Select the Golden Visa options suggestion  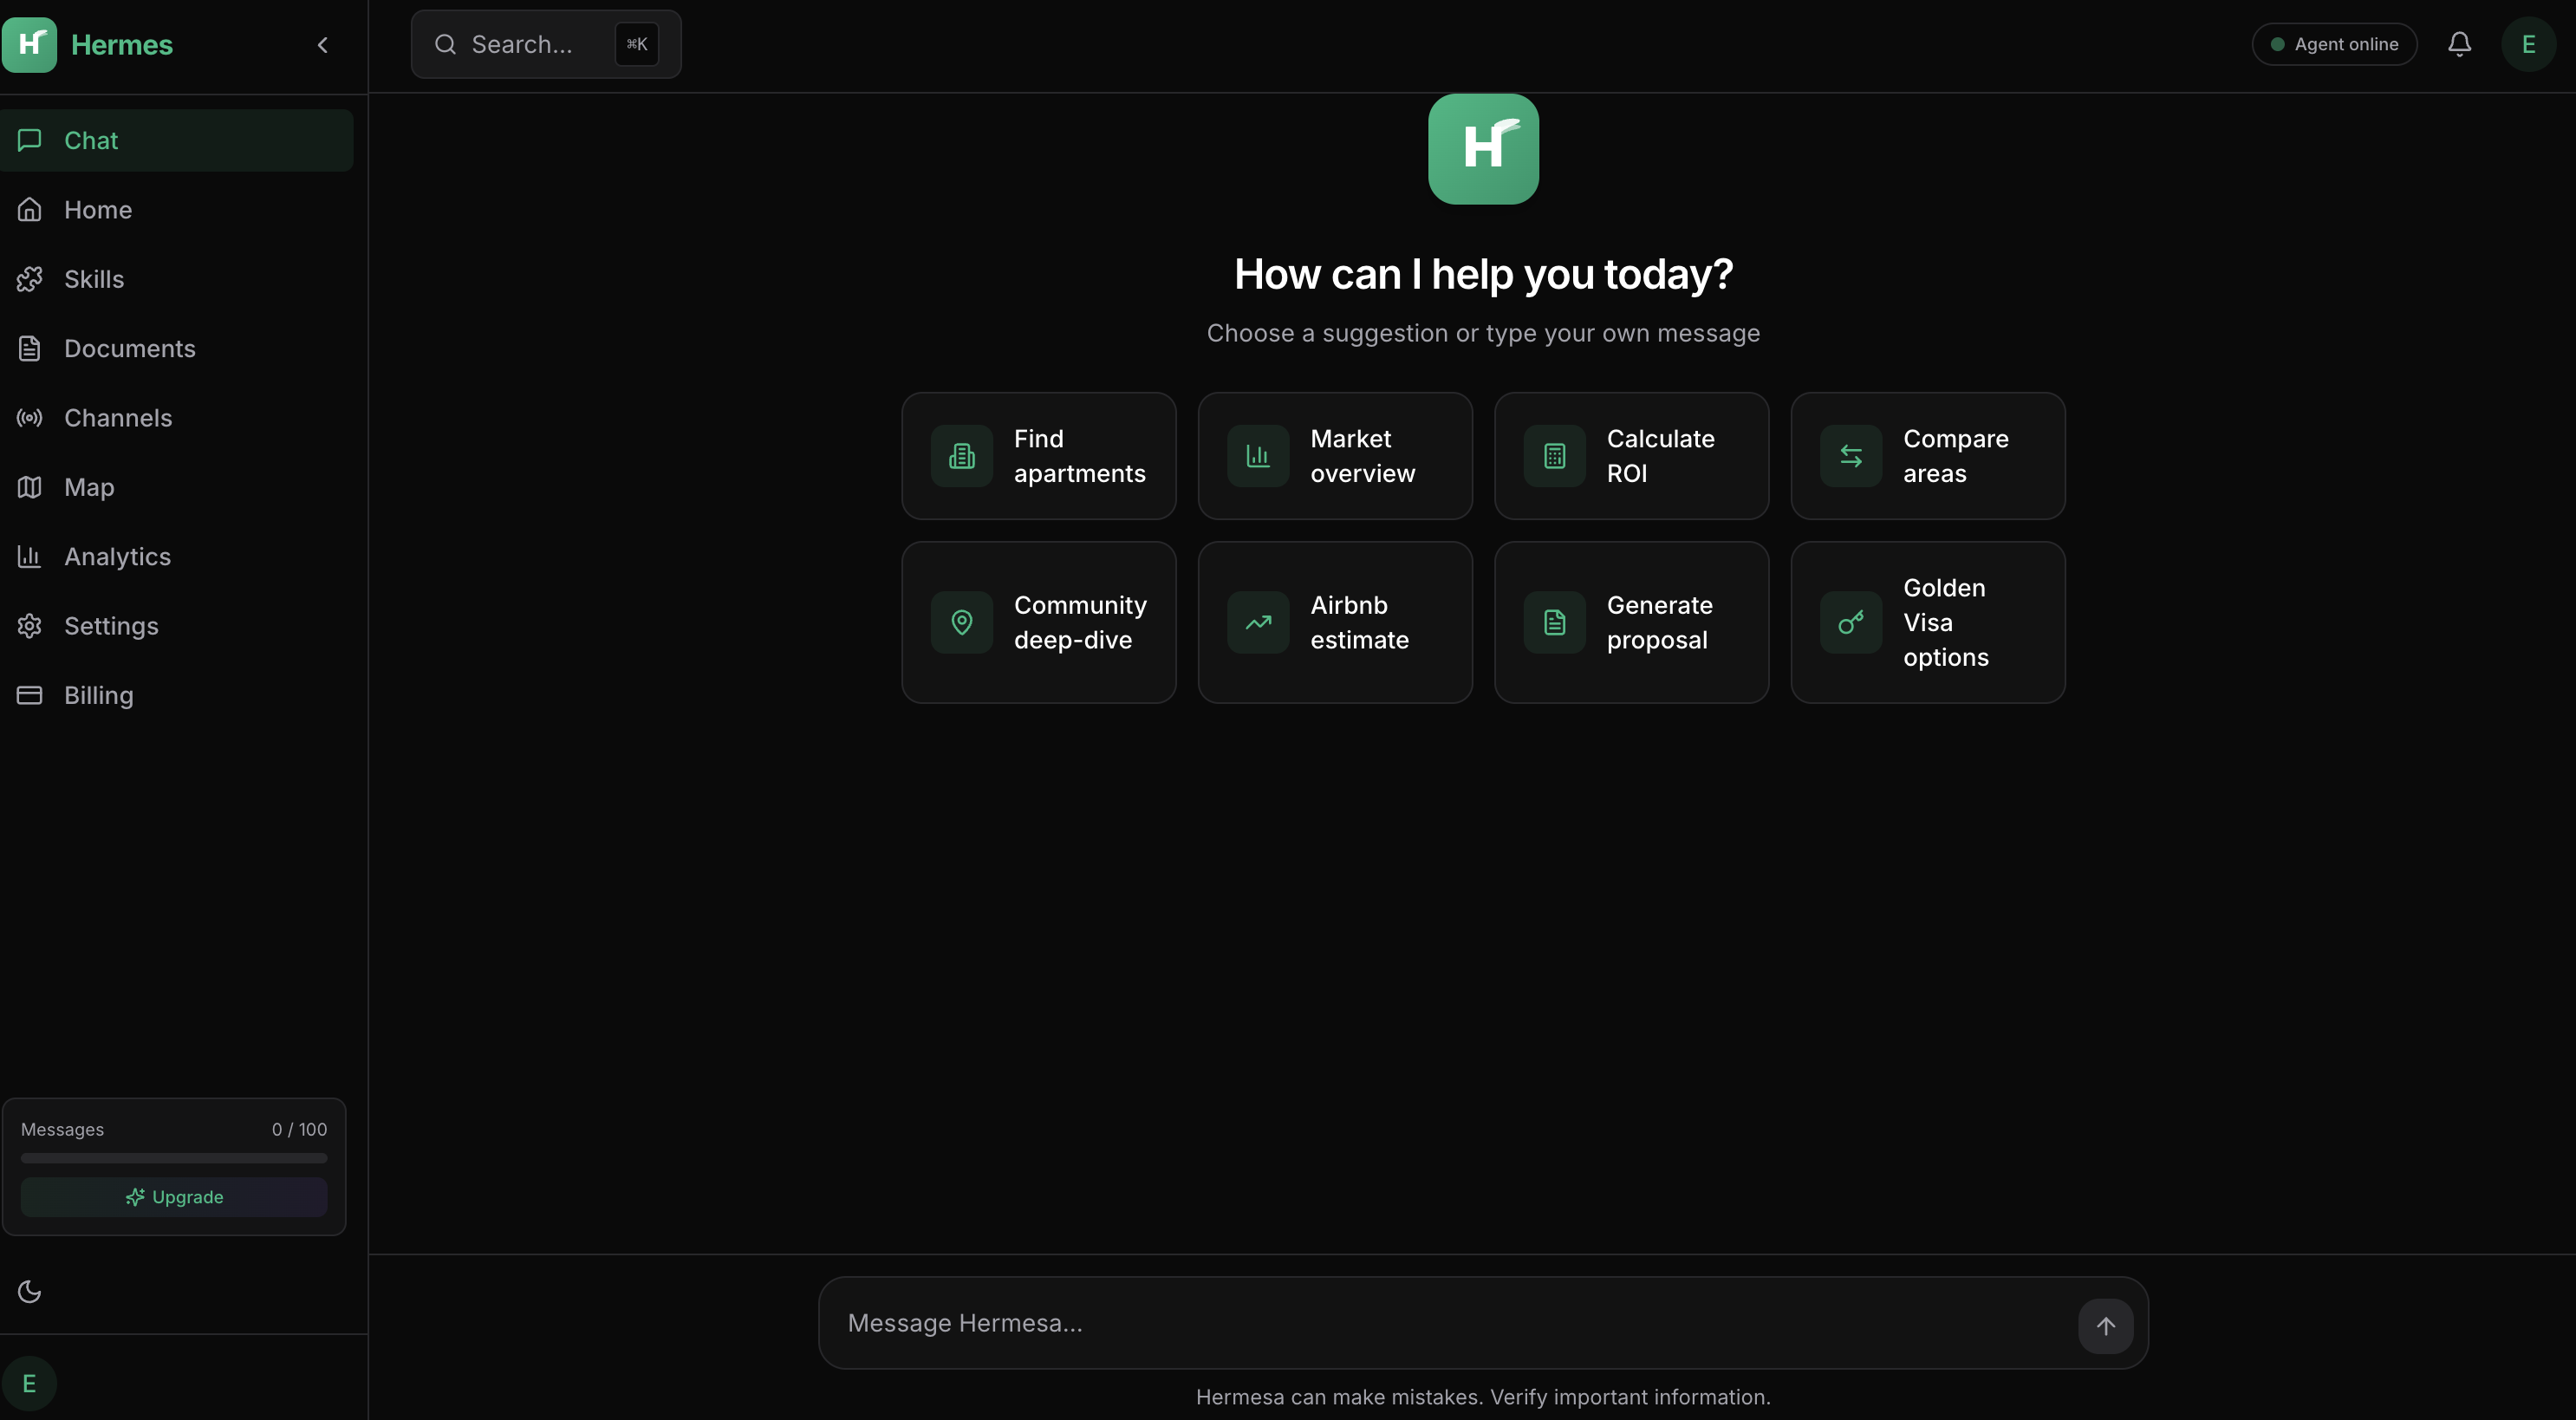[1927, 622]
